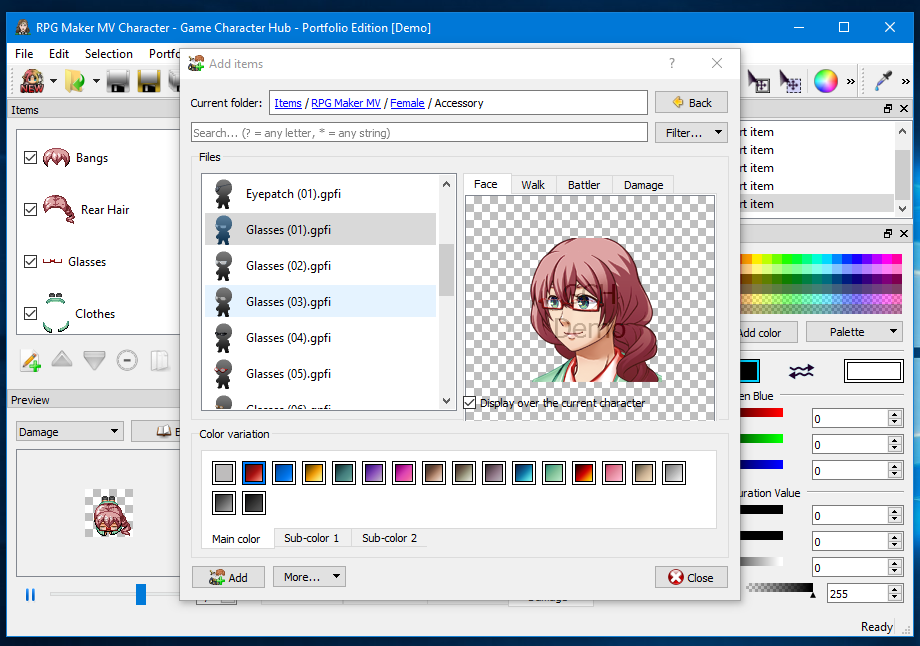Click the file list scrollbar down arrow
The height and width of the screenshot is (646, 920).
click(x=447, y=401)
